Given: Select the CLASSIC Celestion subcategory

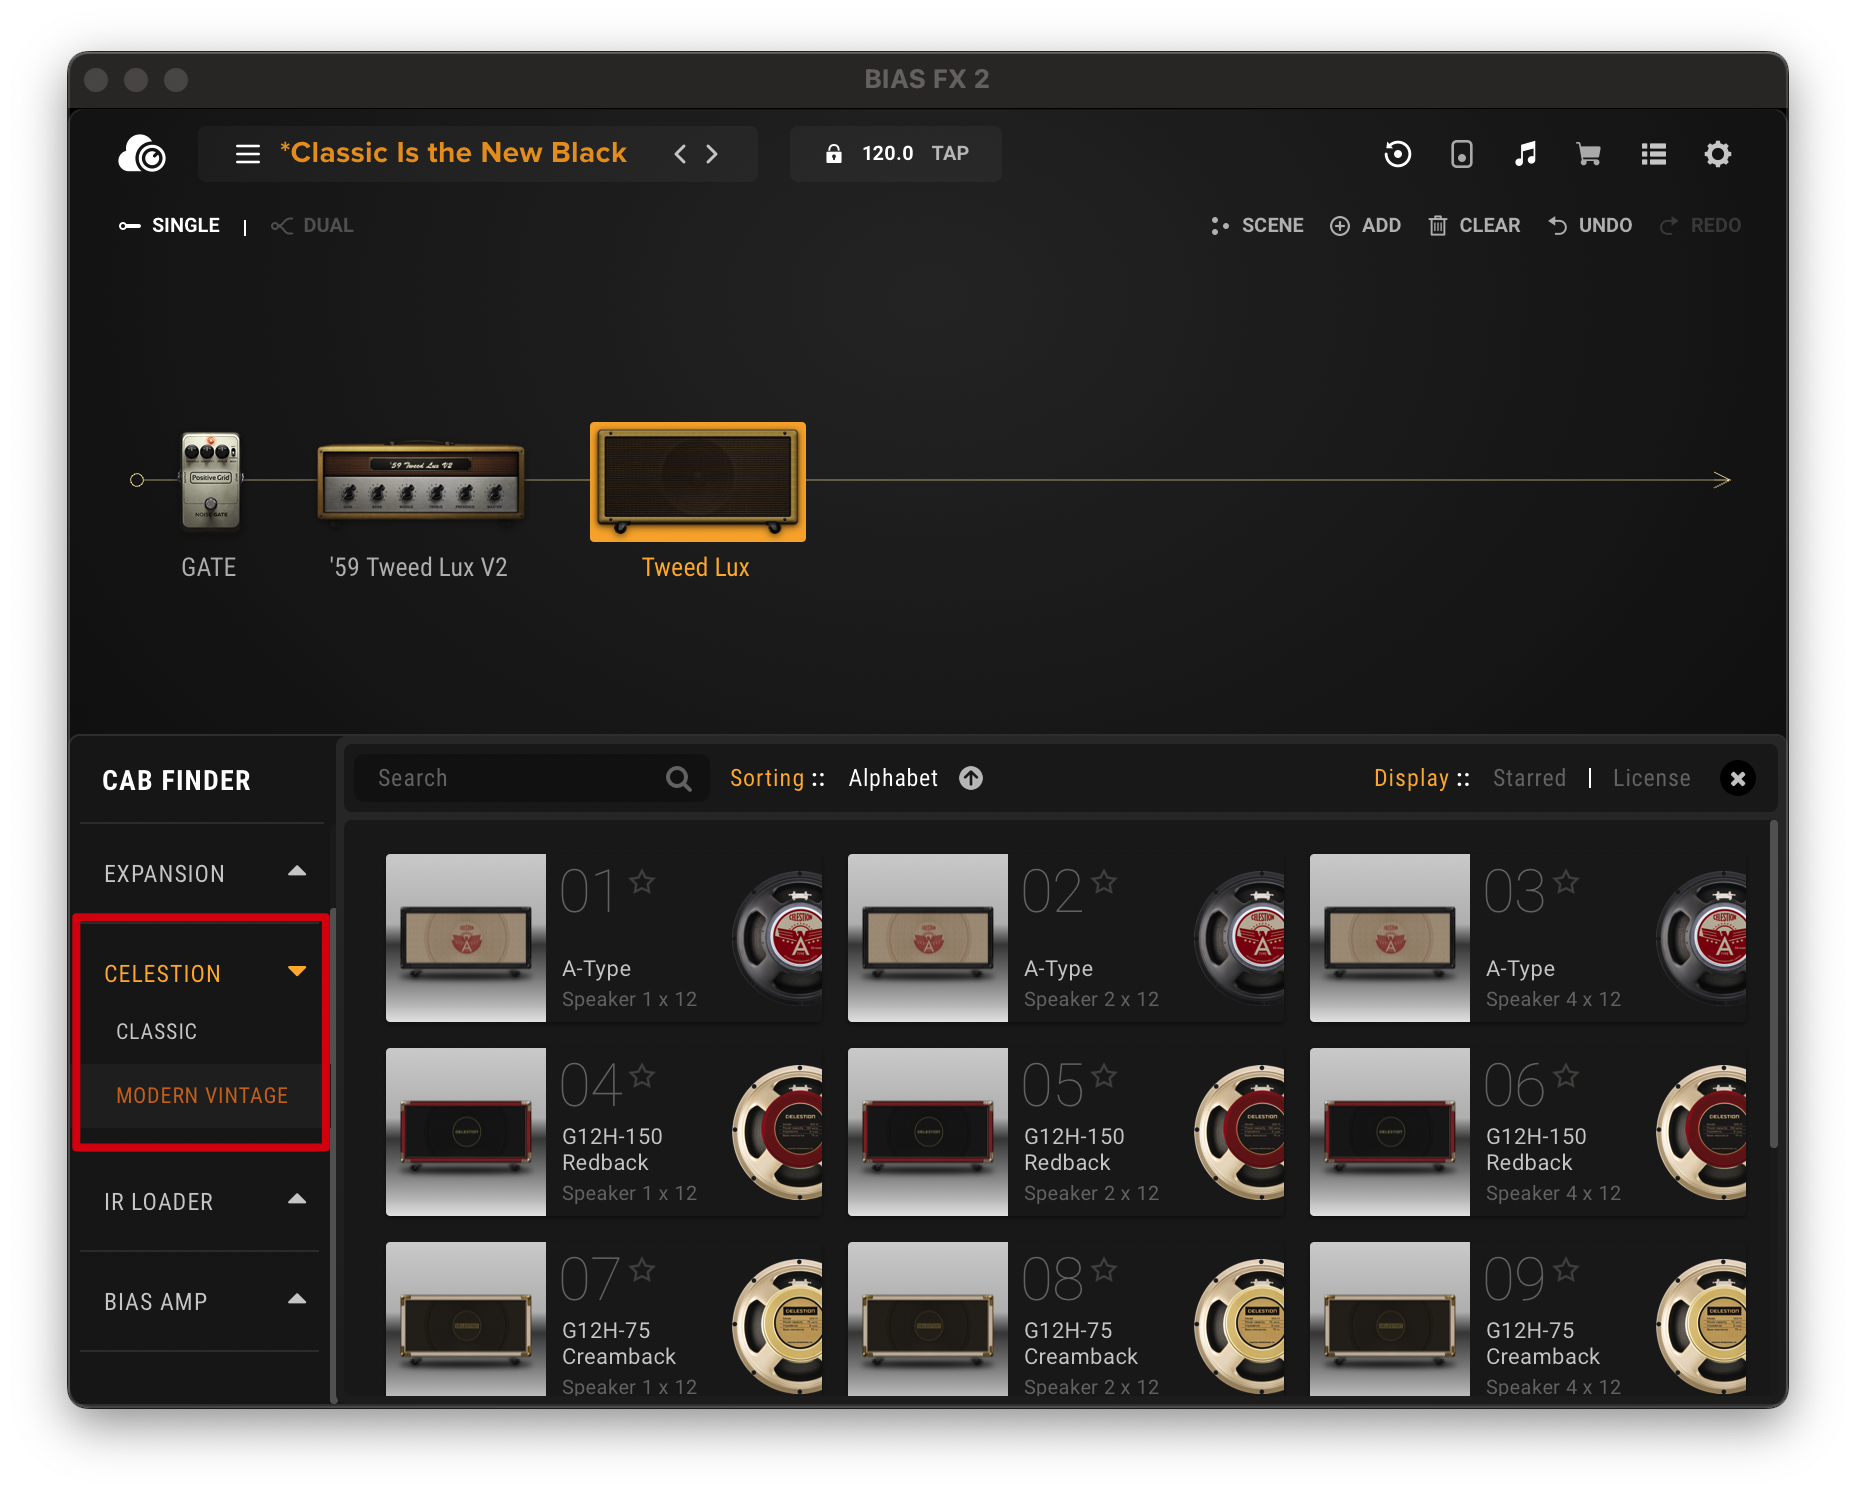Looking at the screenshot, I should tap(157, 1031).
